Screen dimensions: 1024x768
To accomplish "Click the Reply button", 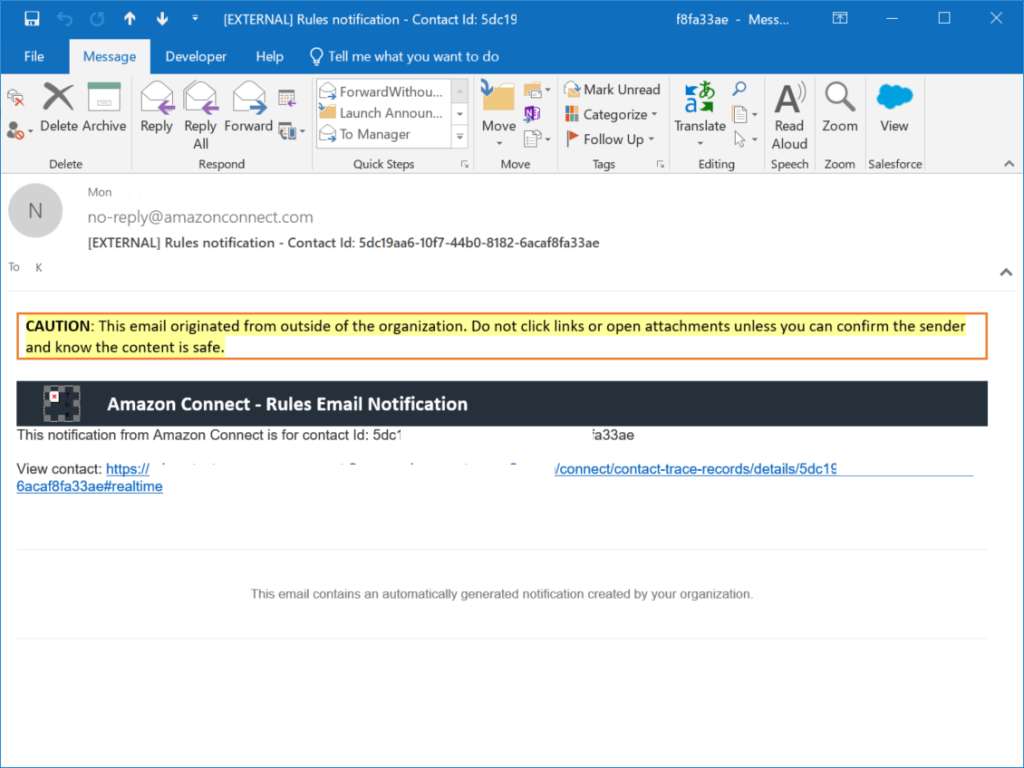I will 157,108.
